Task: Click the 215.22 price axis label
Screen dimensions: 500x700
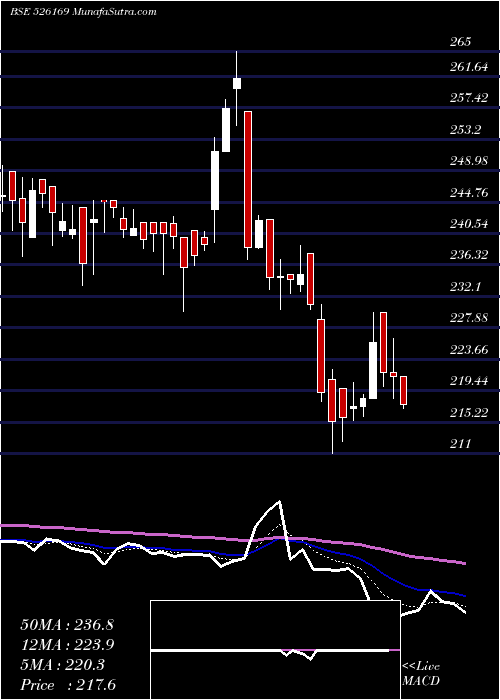Action: coord(469,412)
